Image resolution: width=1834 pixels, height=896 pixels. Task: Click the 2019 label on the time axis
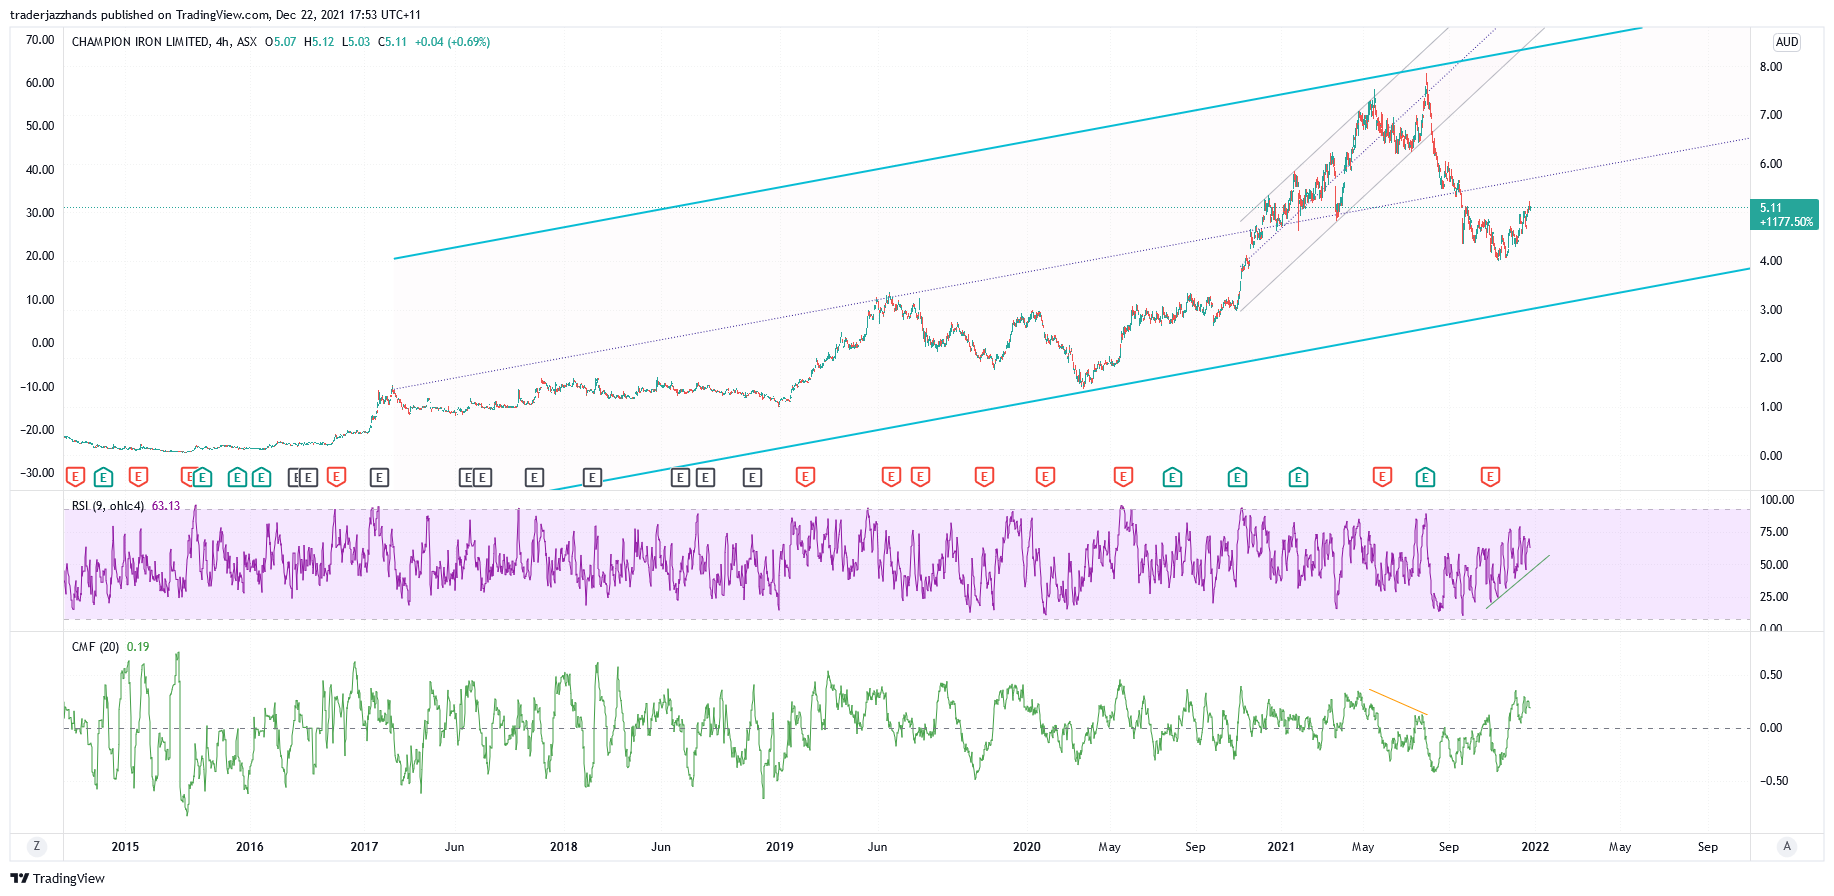(780, 847)
